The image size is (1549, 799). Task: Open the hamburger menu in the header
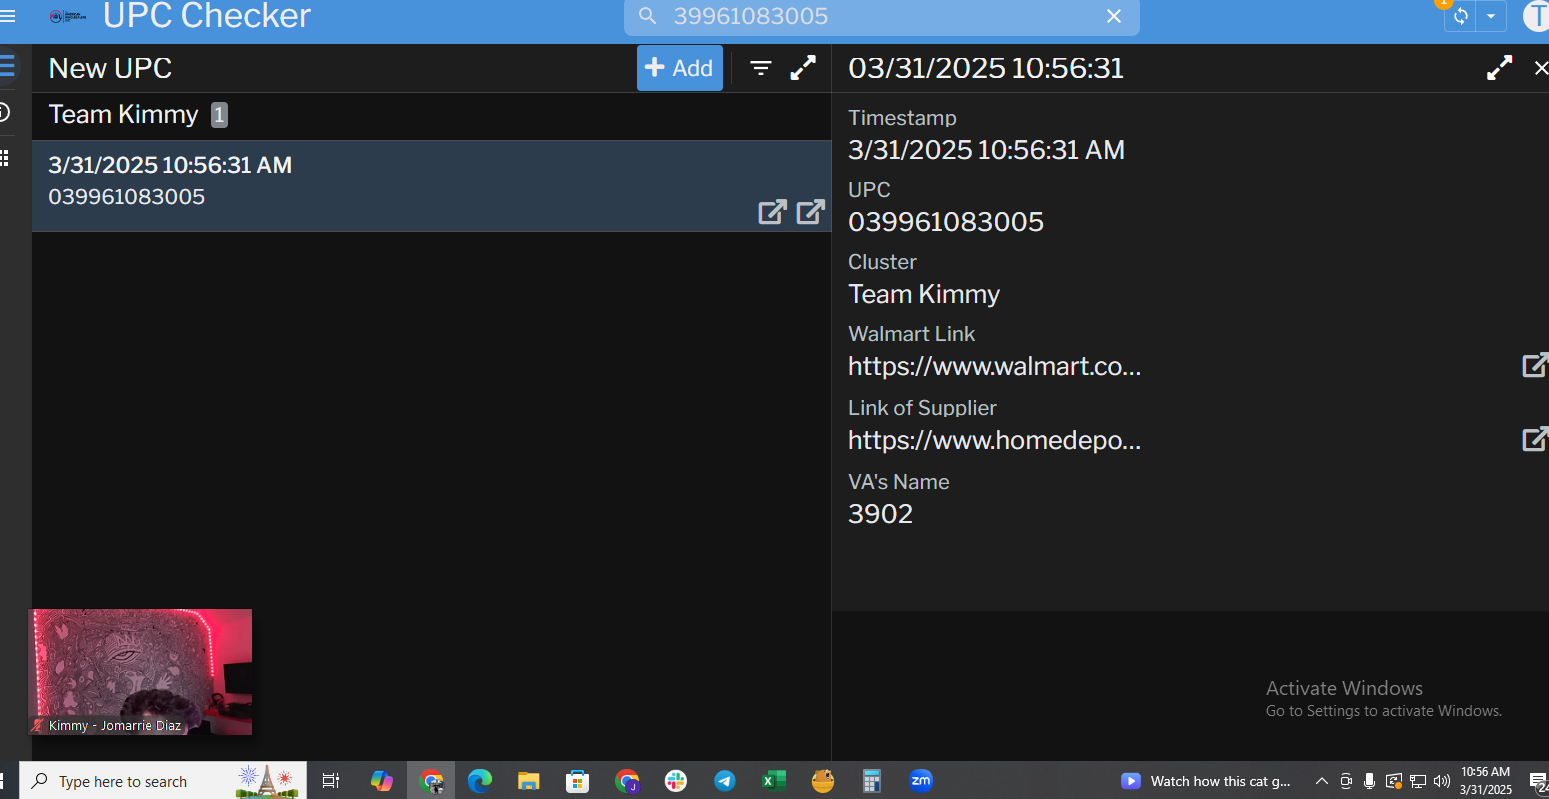pos(8,17)
